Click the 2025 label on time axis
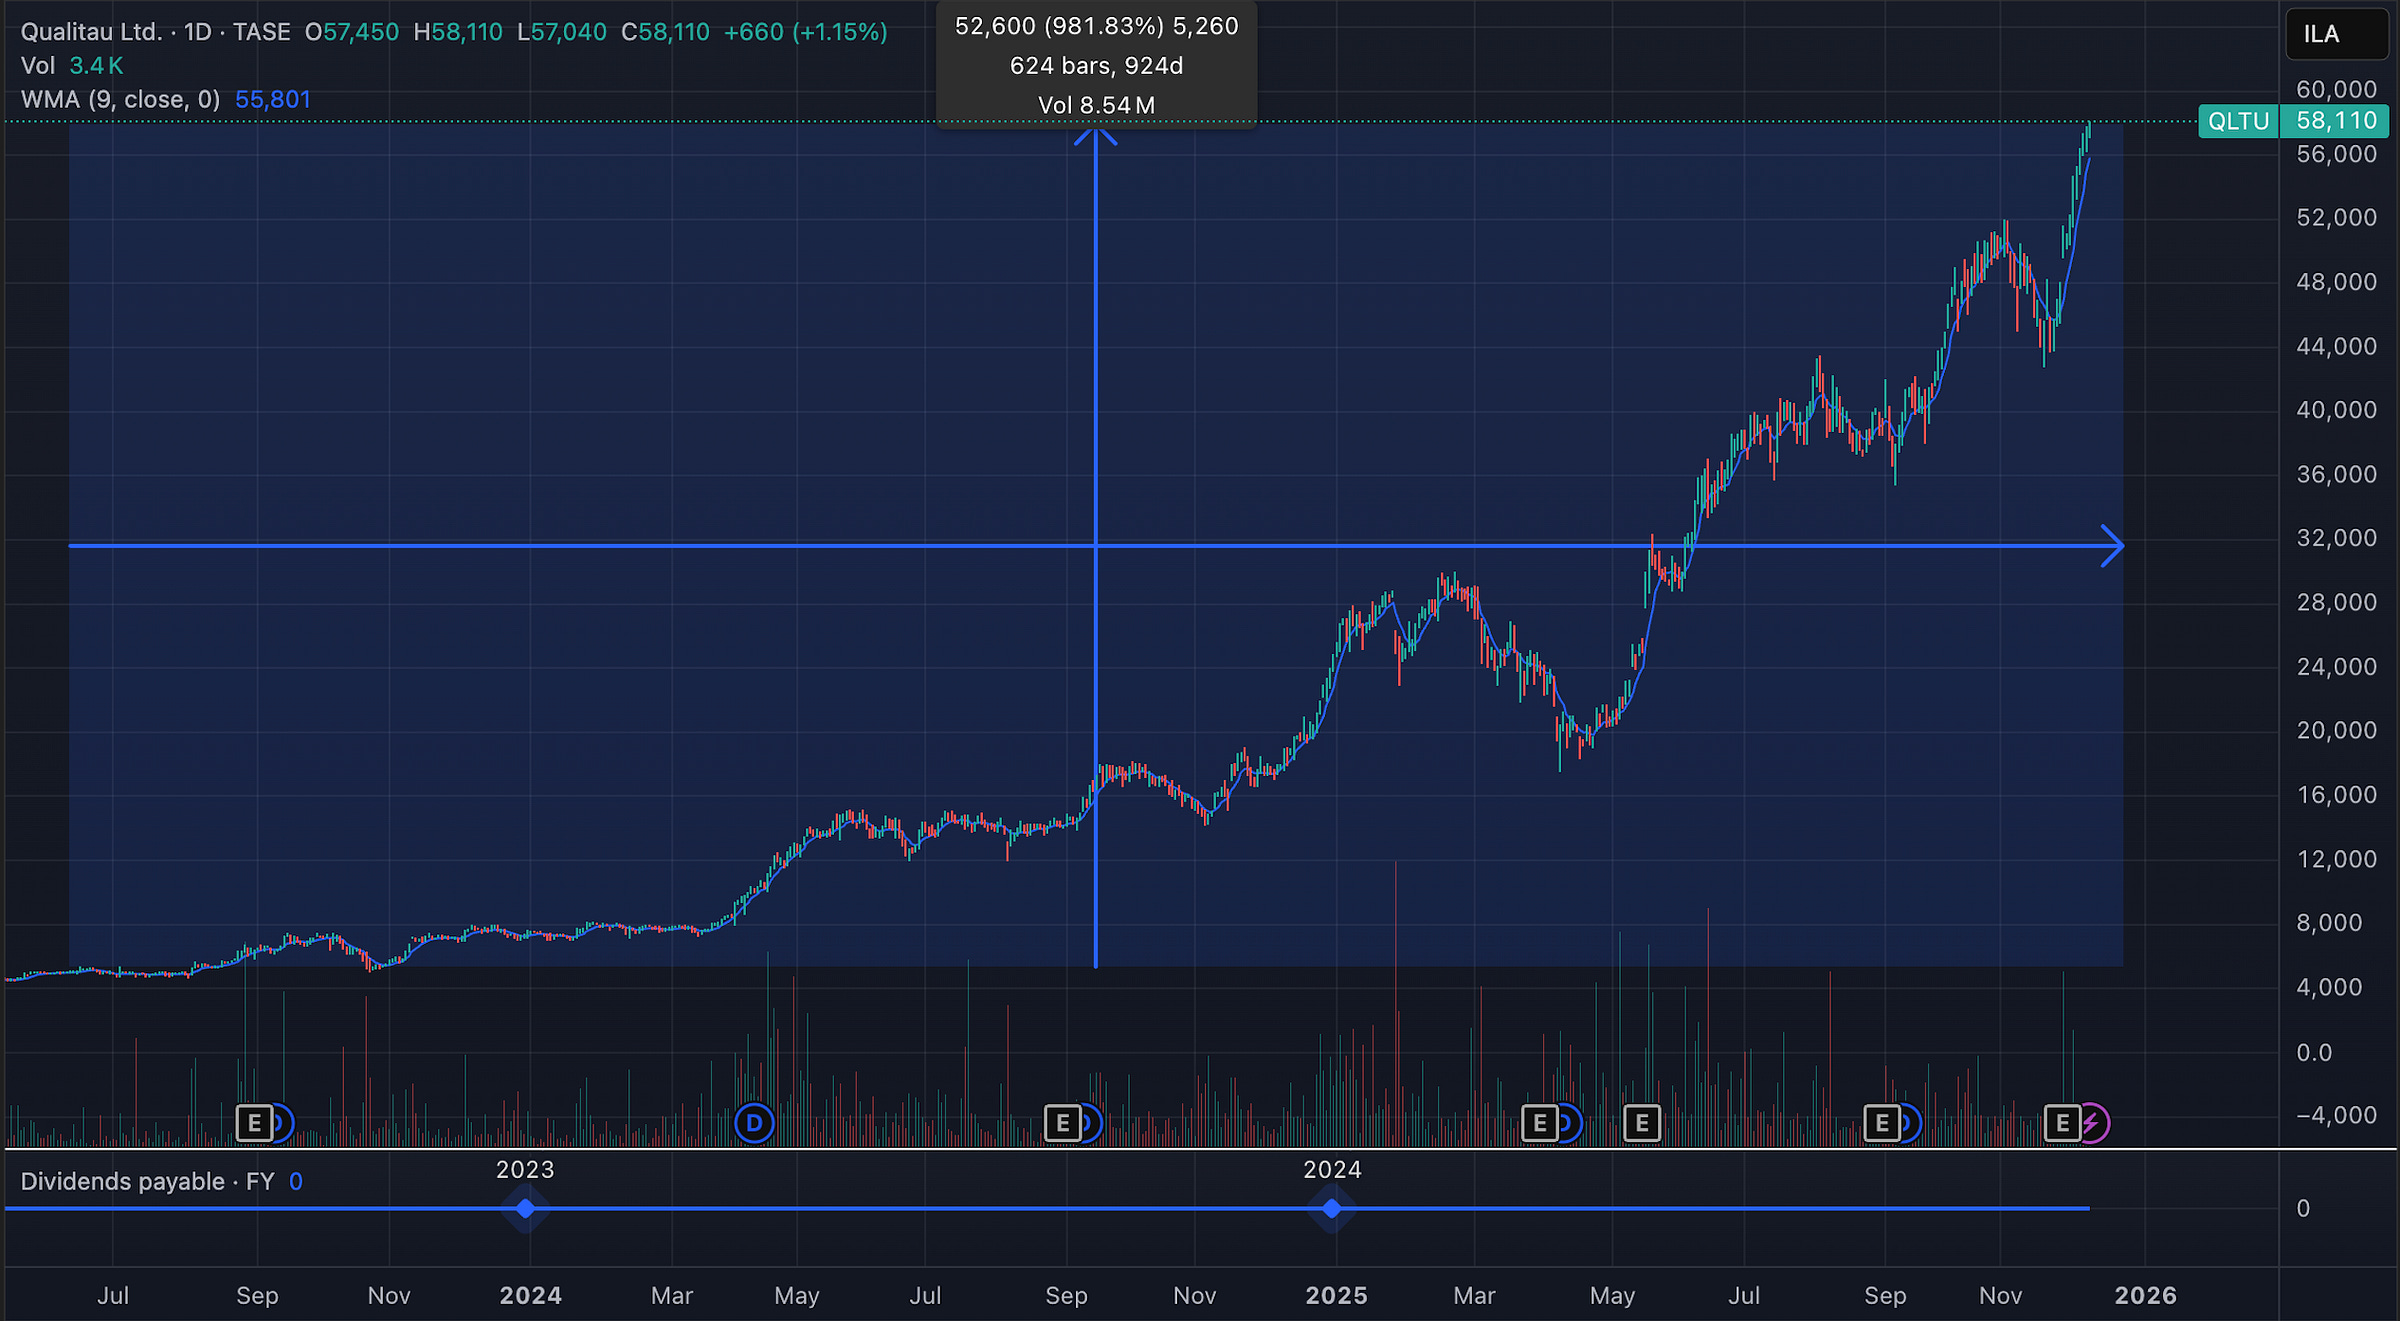Viewport: 2400px width, 1321px height. click(1336, 1296)
